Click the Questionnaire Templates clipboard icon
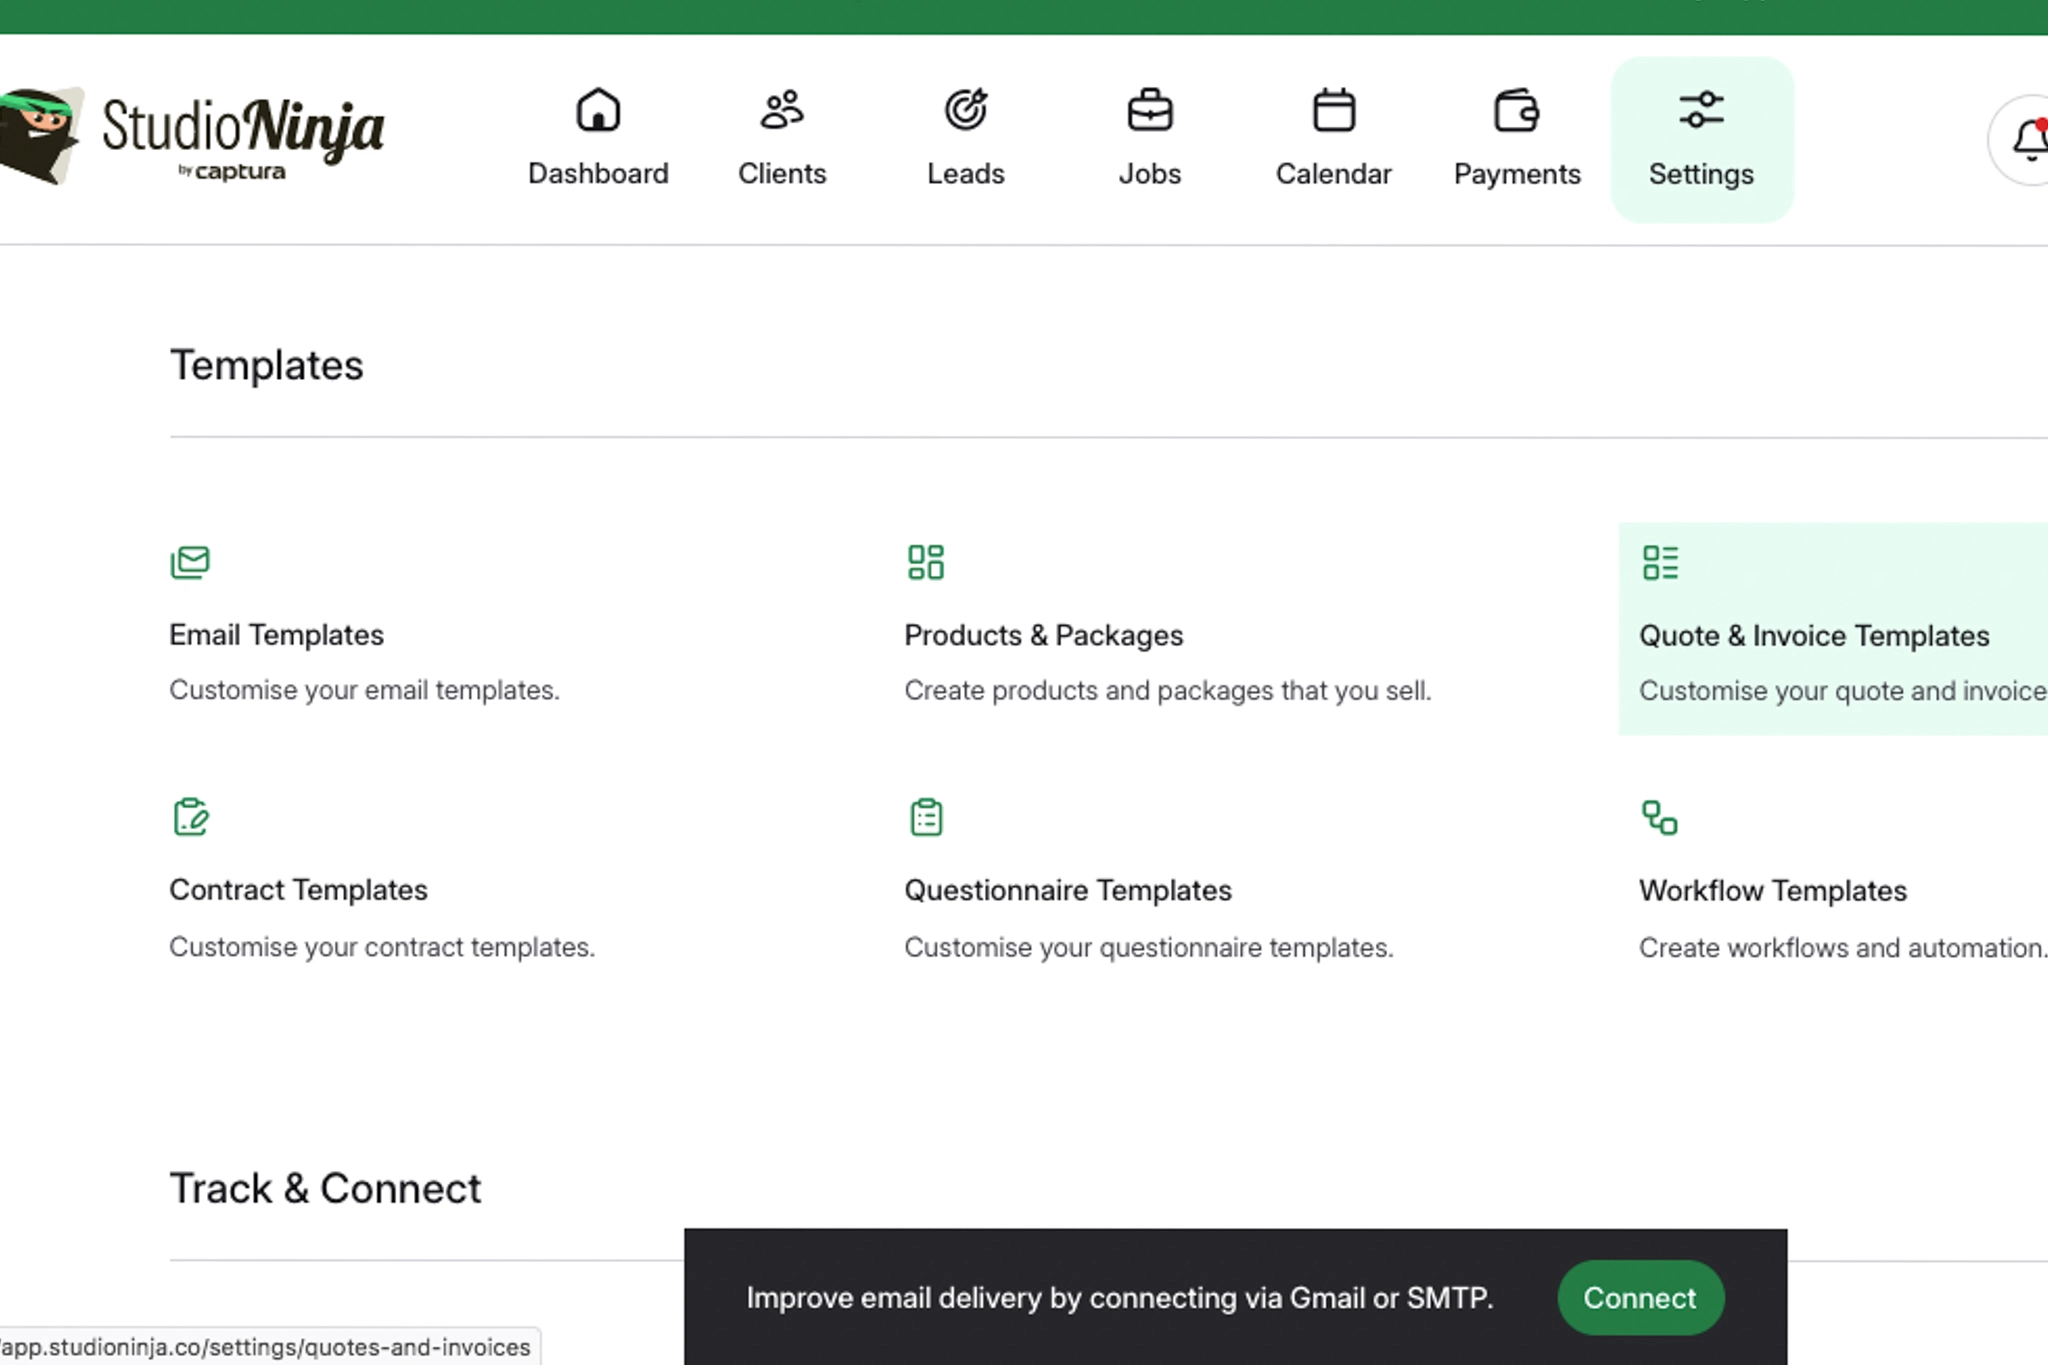Viewport: 2048px width, 1365px height. [926, 817]
